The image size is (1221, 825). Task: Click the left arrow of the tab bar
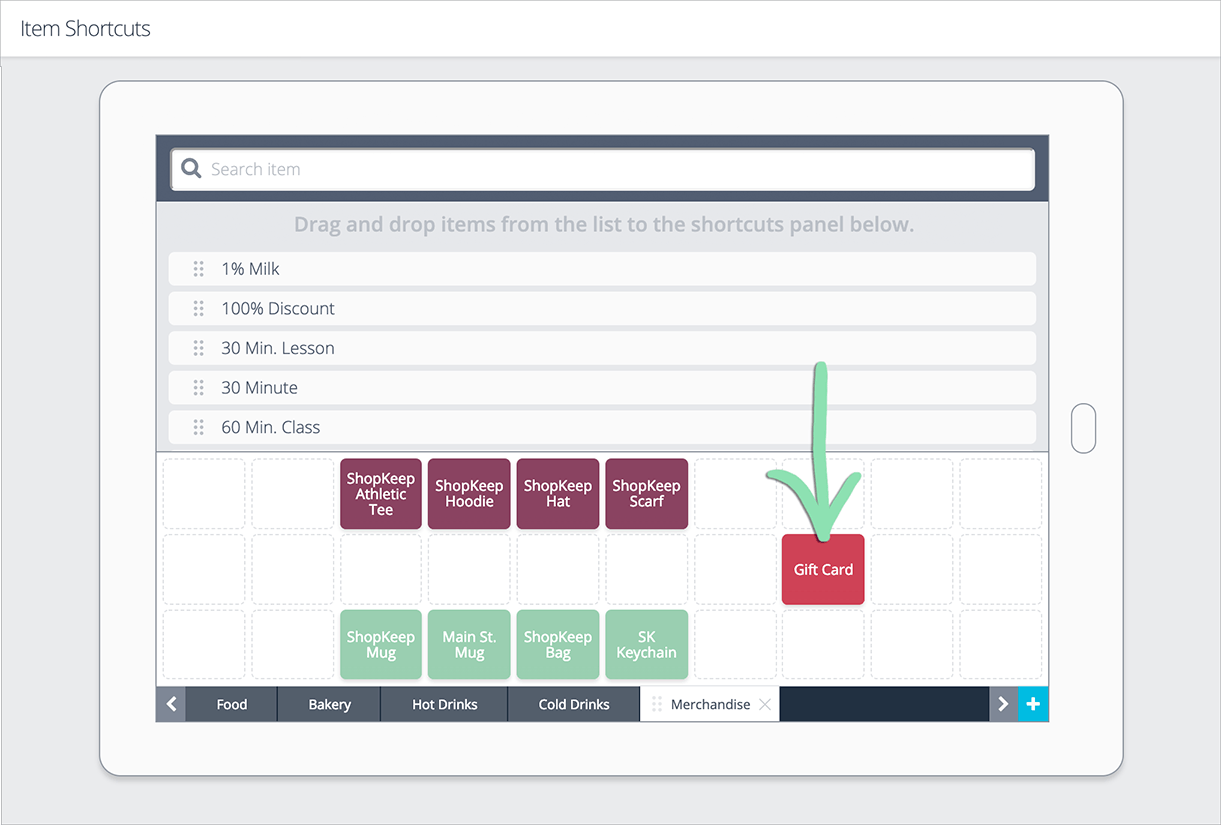click(171, 704)
